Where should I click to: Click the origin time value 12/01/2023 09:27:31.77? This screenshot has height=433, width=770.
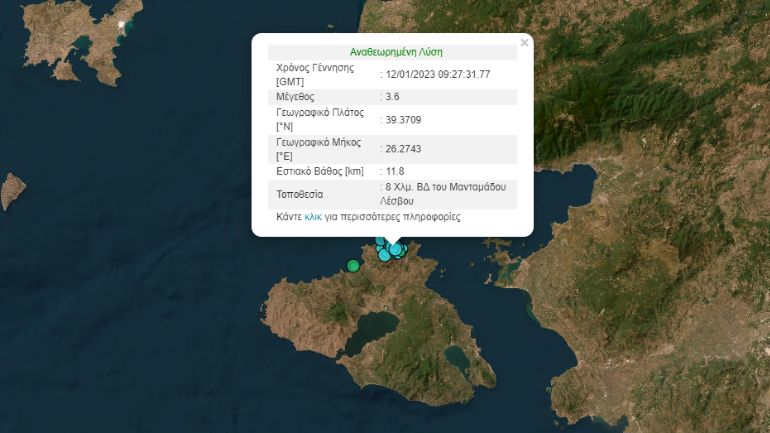(x=438, y=74)
